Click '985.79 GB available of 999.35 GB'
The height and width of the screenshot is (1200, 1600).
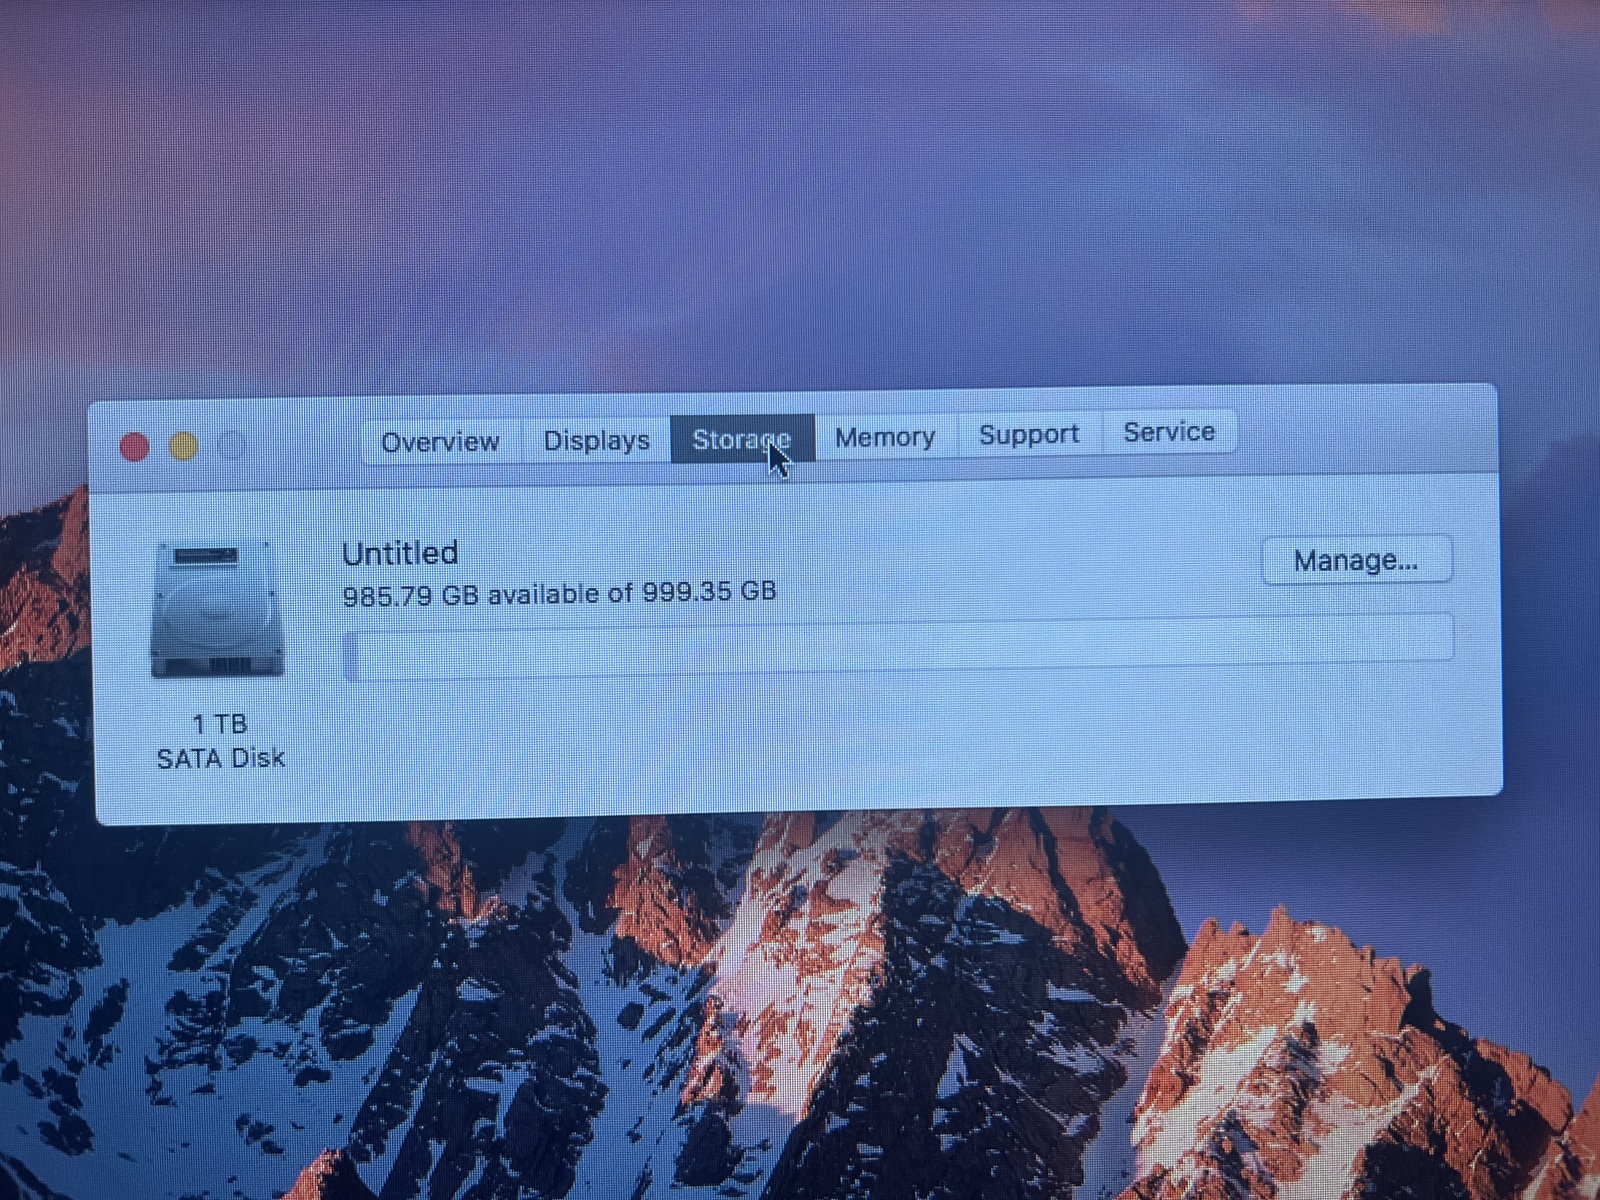pos(559,594)
